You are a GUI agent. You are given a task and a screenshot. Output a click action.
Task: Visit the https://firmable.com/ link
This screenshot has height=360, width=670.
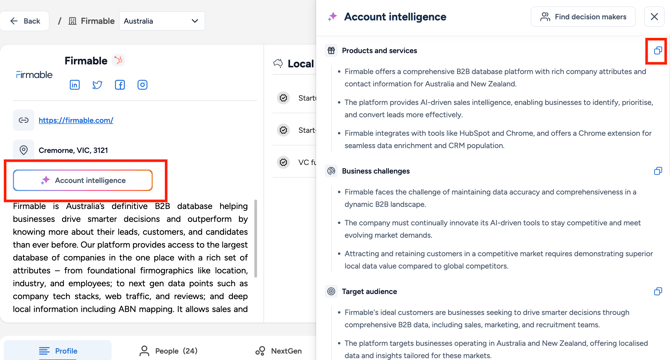[76, 120]
